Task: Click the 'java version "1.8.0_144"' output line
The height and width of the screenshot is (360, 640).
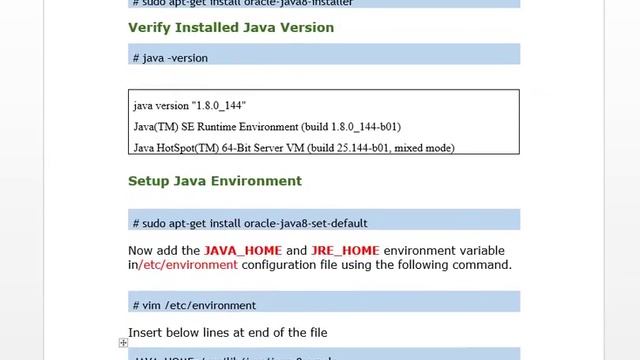Action: [189, 106]
